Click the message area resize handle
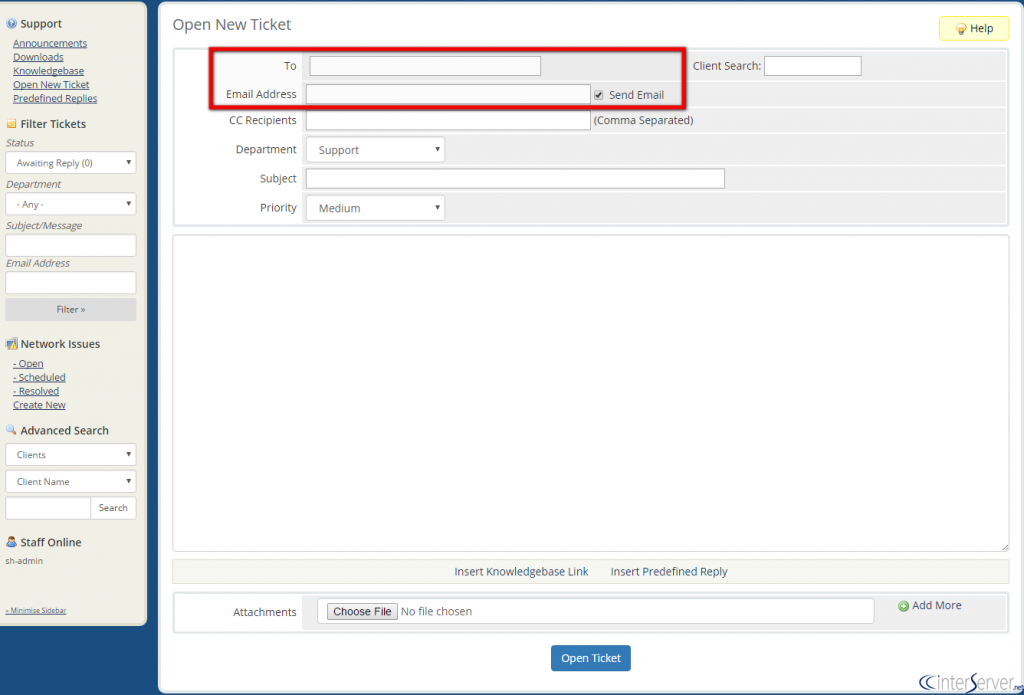This screenshot has width=1024, height=695. coord(1005,547)
